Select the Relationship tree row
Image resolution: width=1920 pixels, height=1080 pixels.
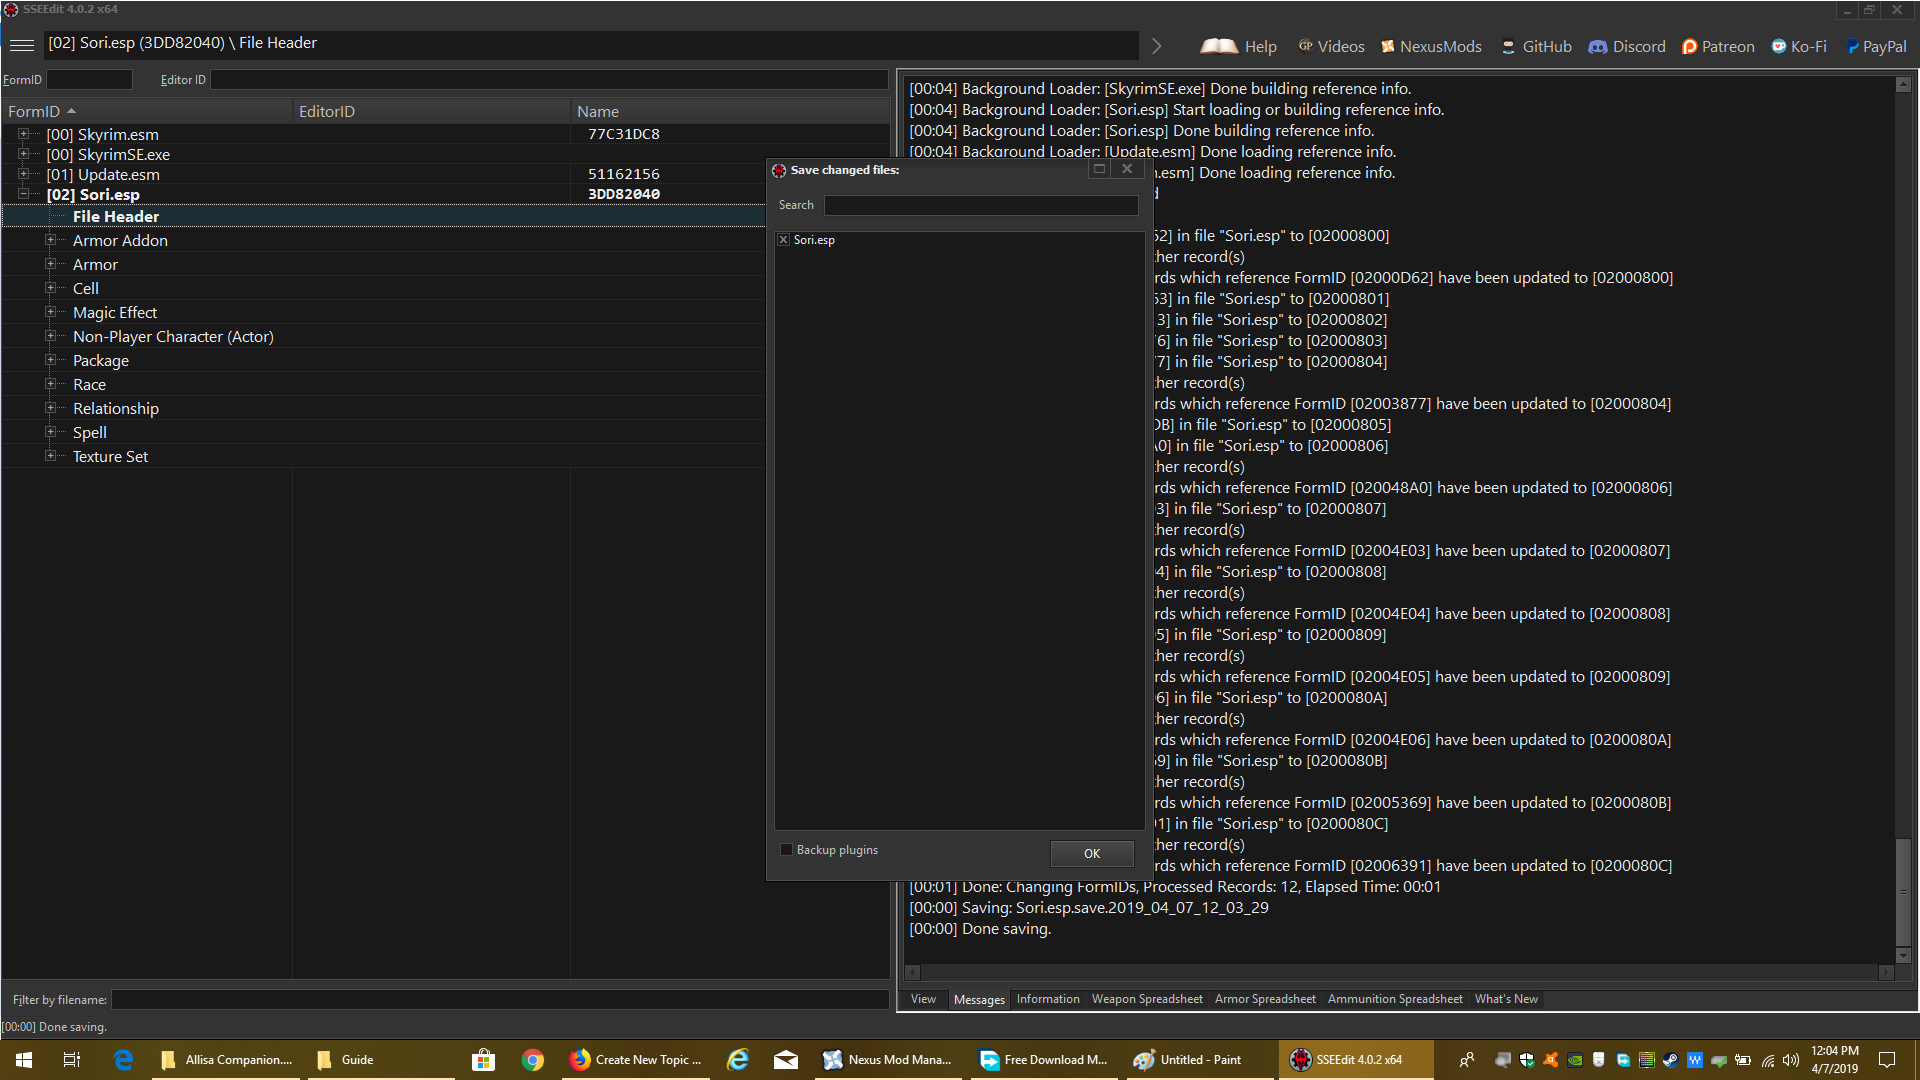pyautogui.click(x=384, y=408)
